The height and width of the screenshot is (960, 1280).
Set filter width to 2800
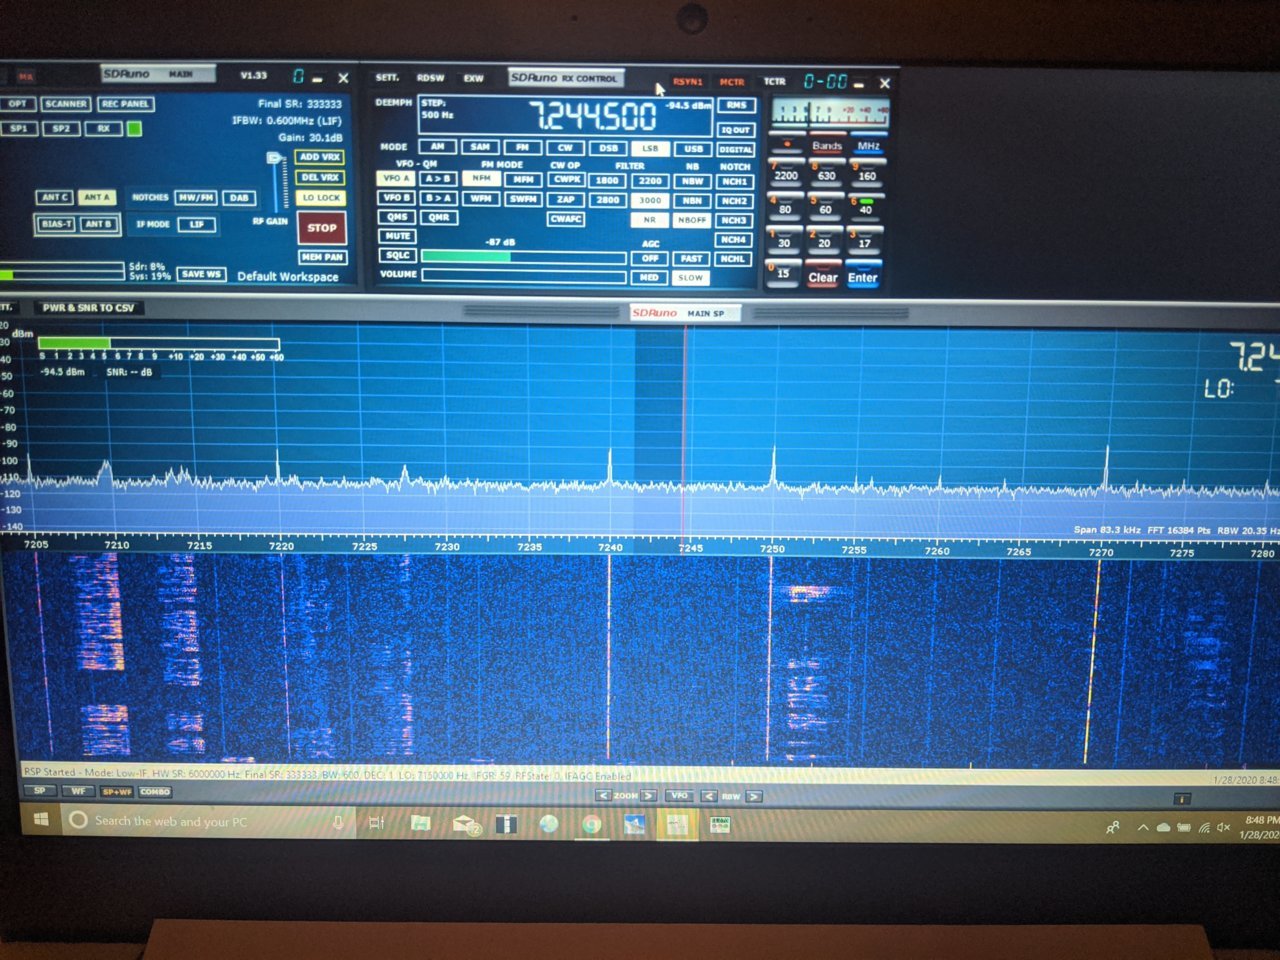click(x=608, y=200)
